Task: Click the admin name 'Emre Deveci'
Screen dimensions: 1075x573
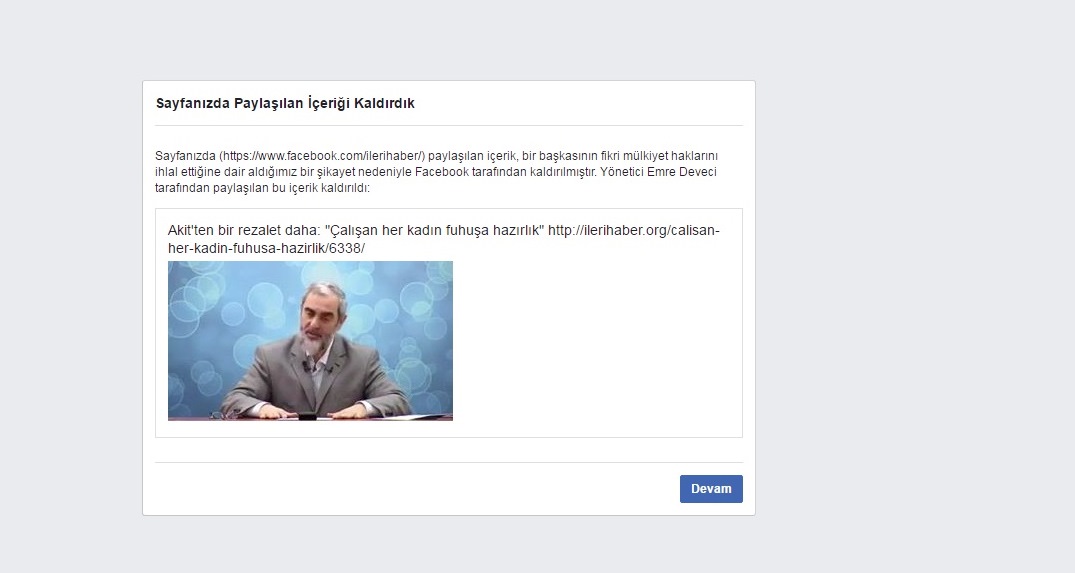Action: pos(681,171)
